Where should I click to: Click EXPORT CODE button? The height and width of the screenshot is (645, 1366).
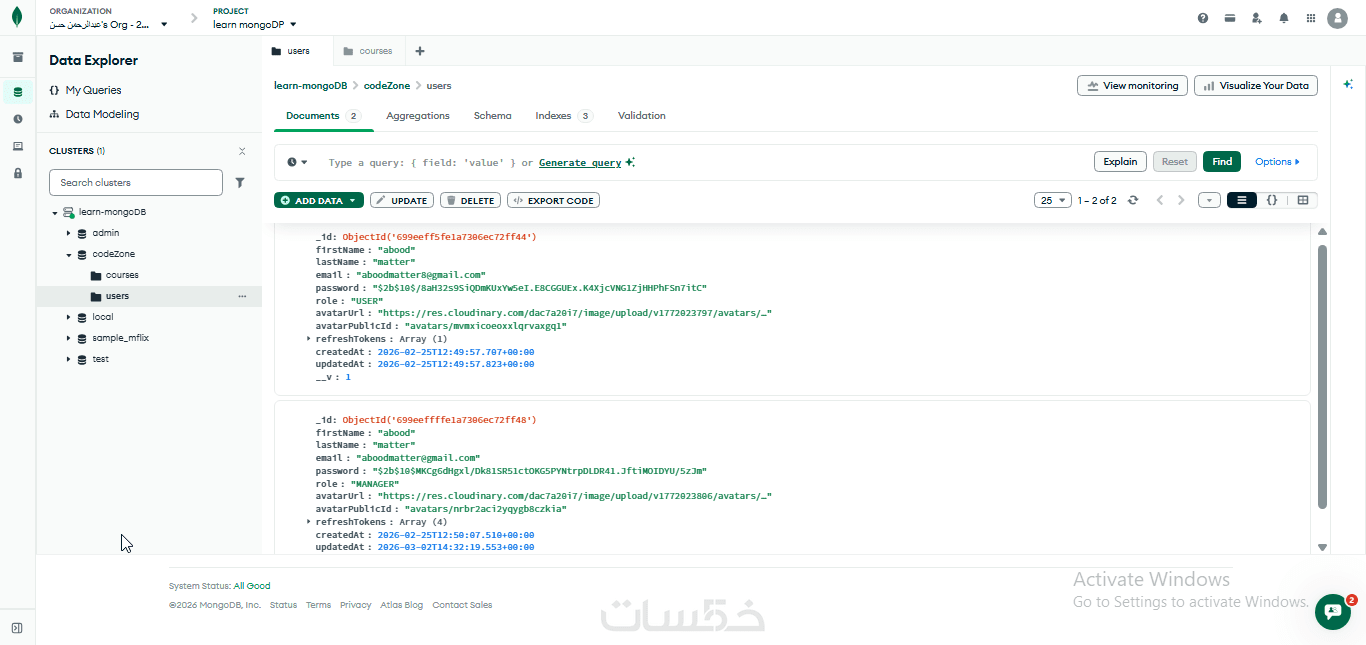coord(553,200)
